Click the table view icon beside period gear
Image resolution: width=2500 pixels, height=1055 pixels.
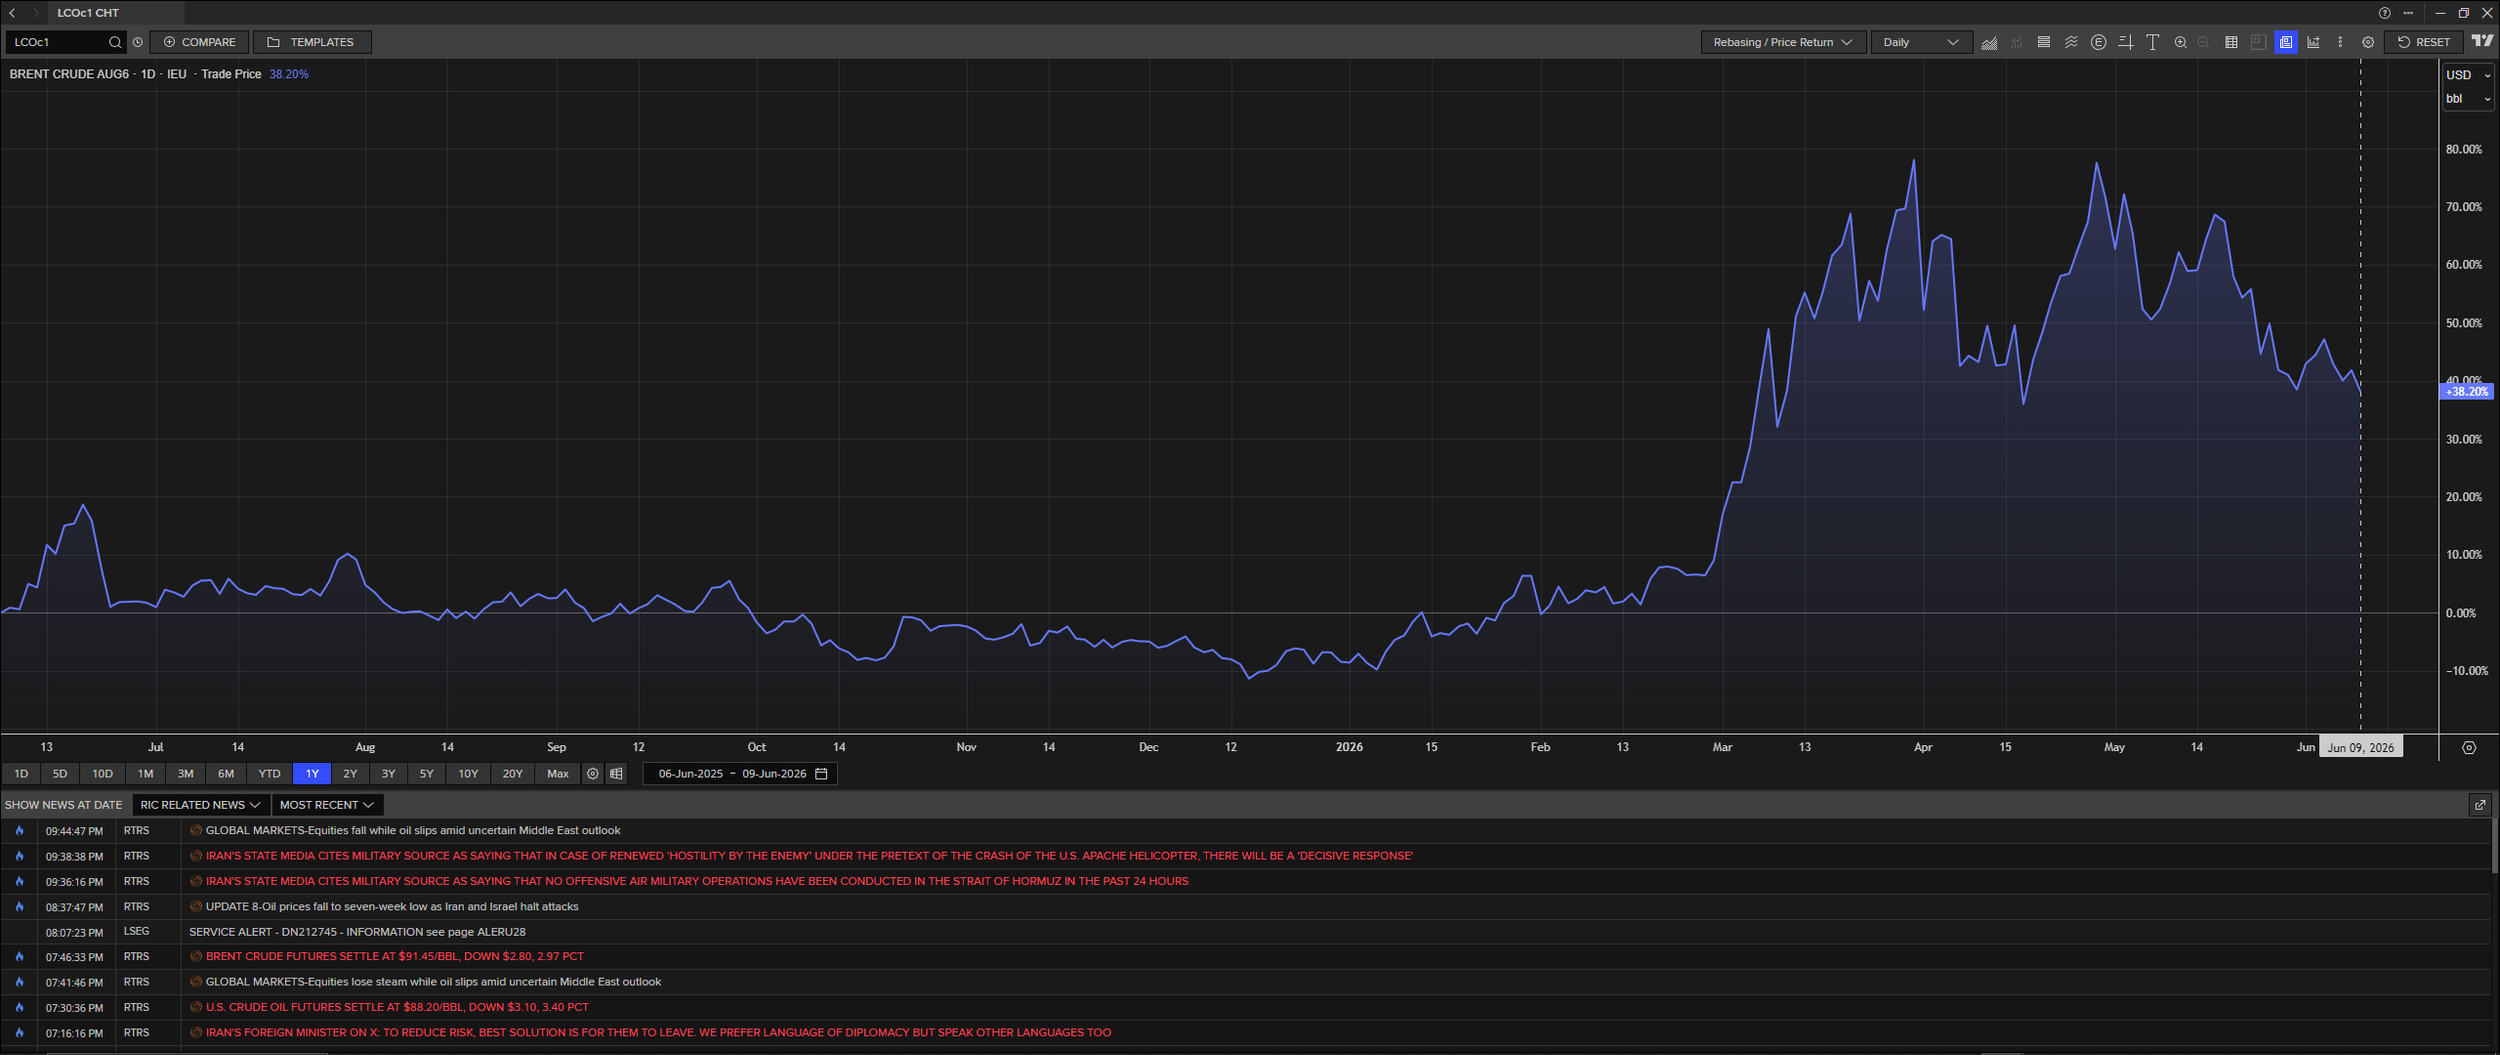coord(616,774)
